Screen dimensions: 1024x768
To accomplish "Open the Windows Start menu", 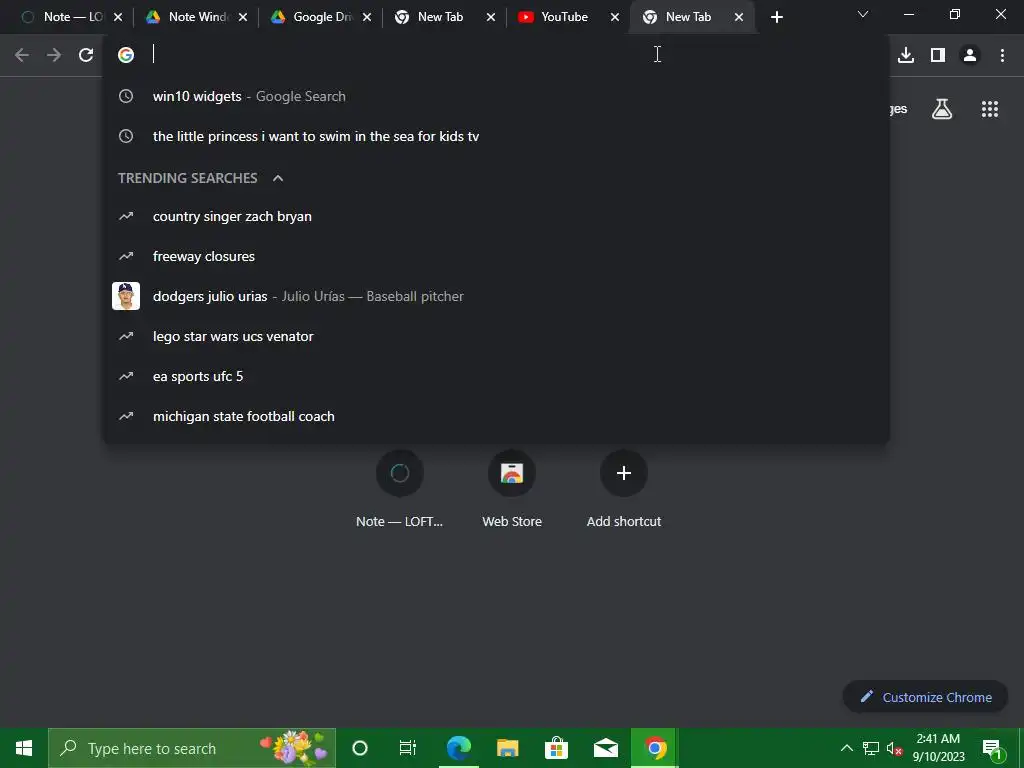I will 24,748.
